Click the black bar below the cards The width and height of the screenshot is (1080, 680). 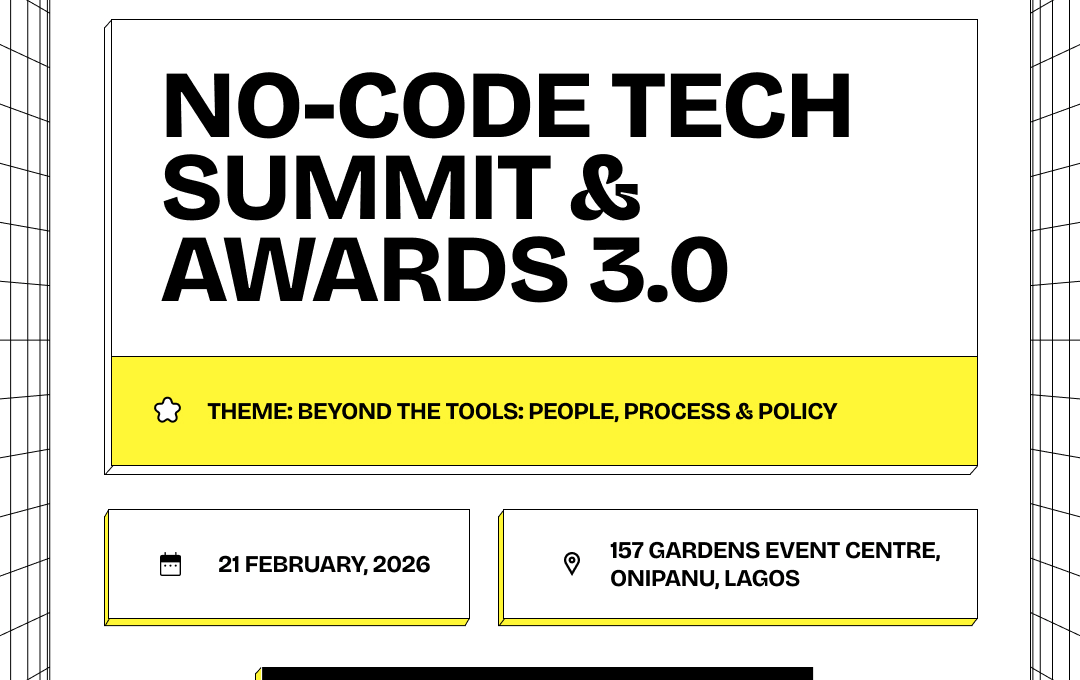coord(537,673)
